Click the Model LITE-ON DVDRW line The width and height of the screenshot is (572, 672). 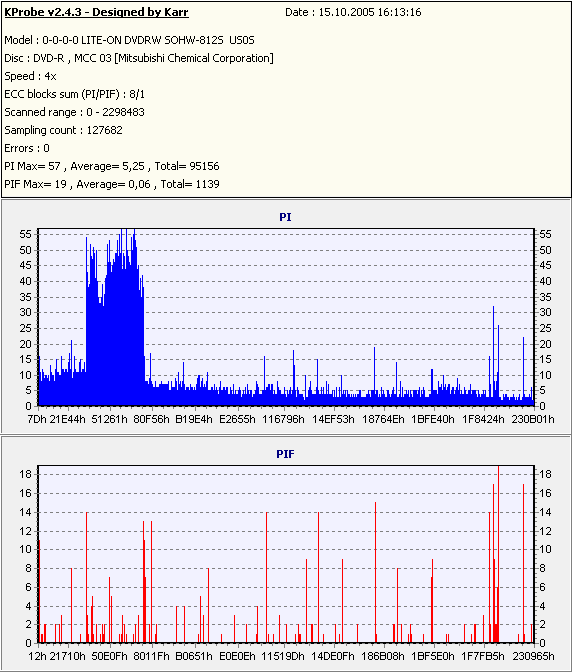(x=129, y=40)
